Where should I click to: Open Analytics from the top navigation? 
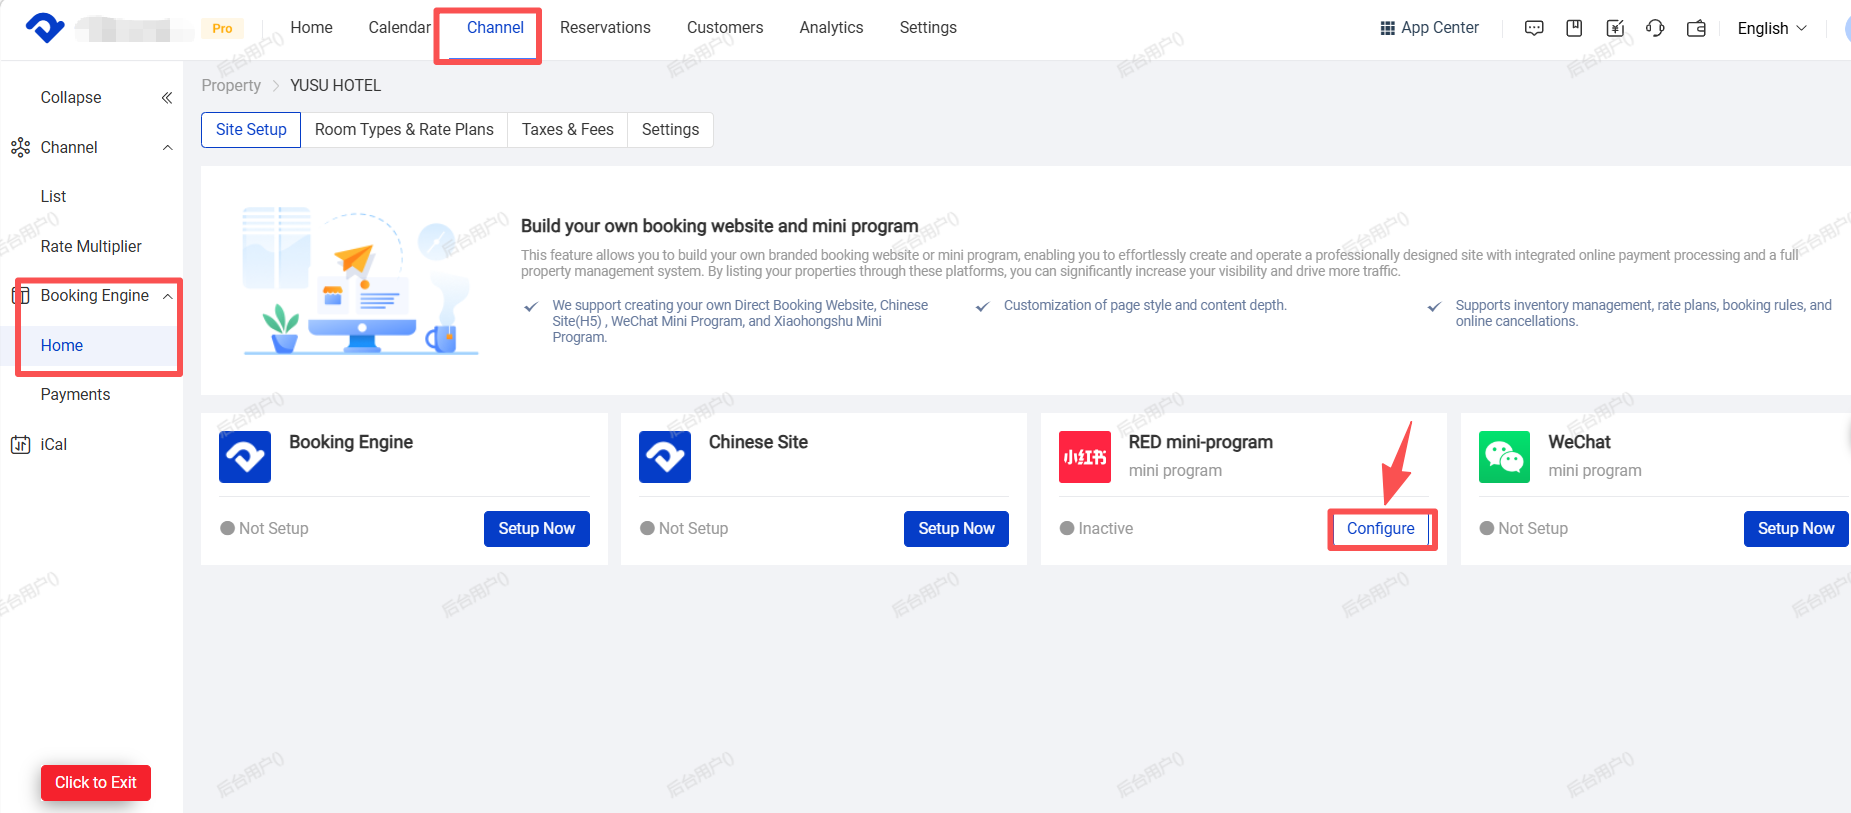[831, 28]
